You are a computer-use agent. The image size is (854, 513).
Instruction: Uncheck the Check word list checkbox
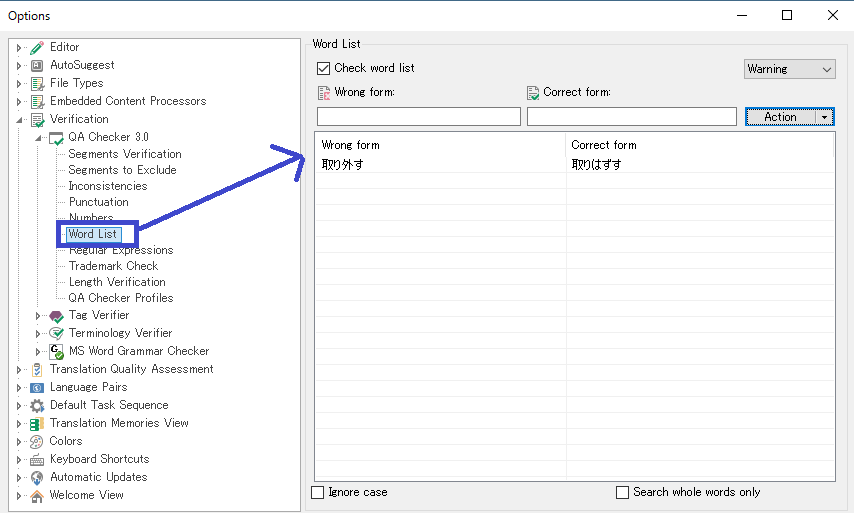323,68
